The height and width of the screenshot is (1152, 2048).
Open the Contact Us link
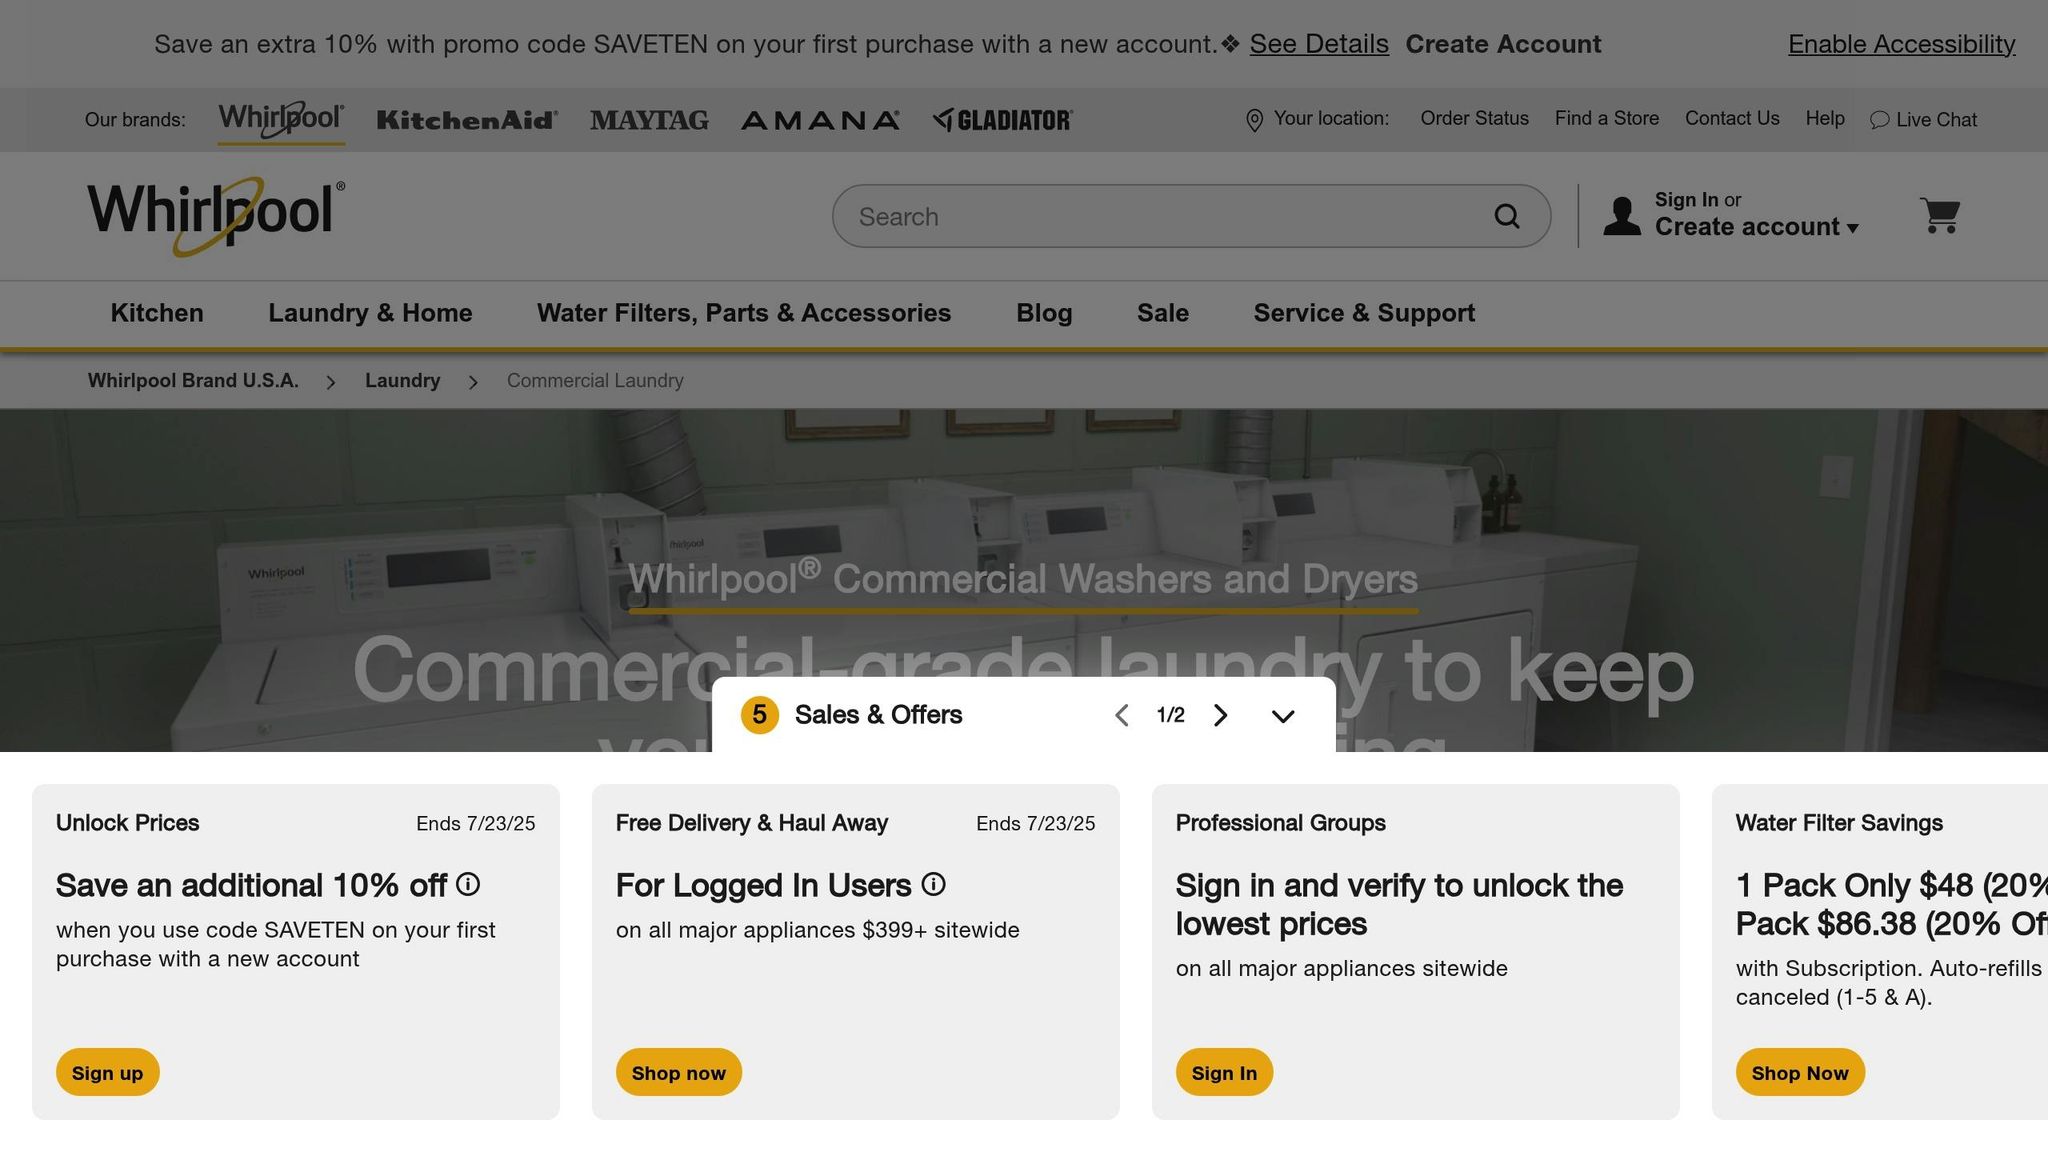(x=1732, y=118)
